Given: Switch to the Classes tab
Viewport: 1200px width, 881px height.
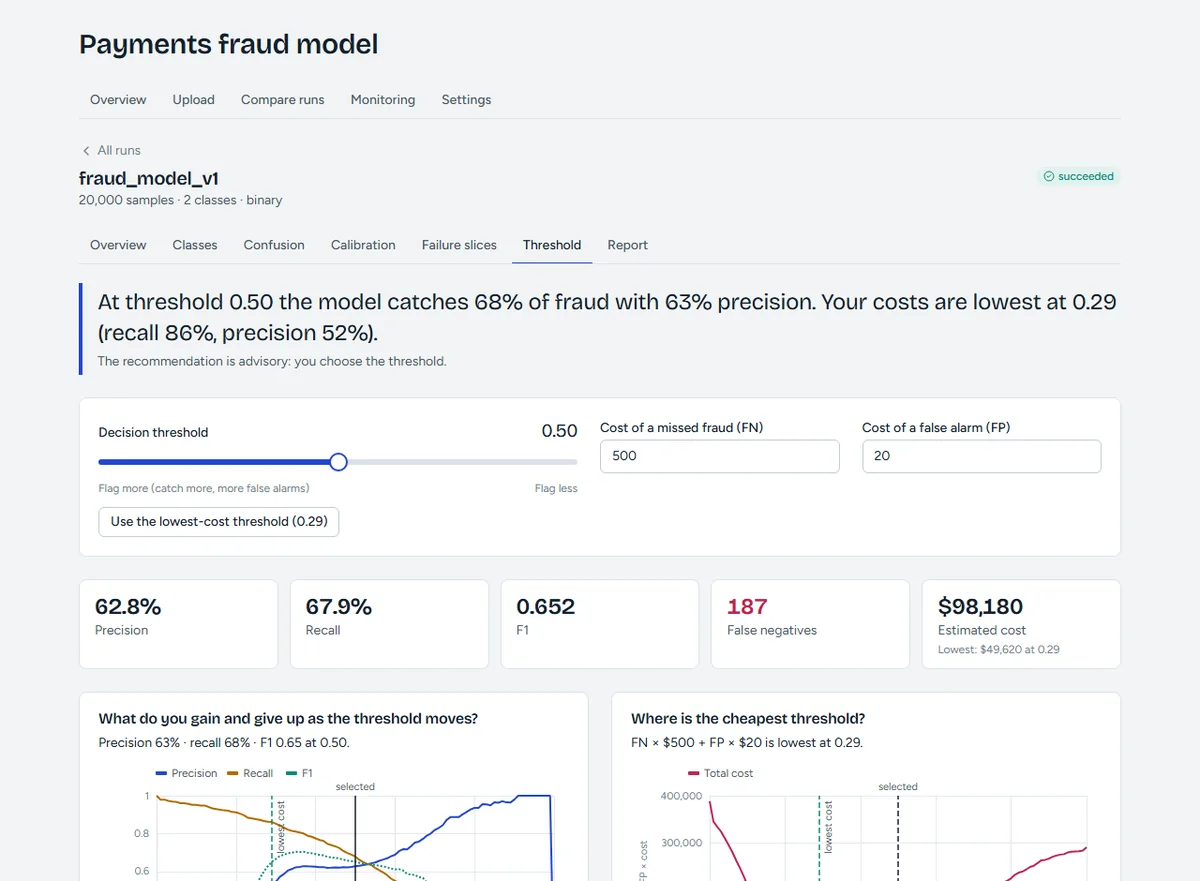Looking at the screenshot, I should (195, 245).
